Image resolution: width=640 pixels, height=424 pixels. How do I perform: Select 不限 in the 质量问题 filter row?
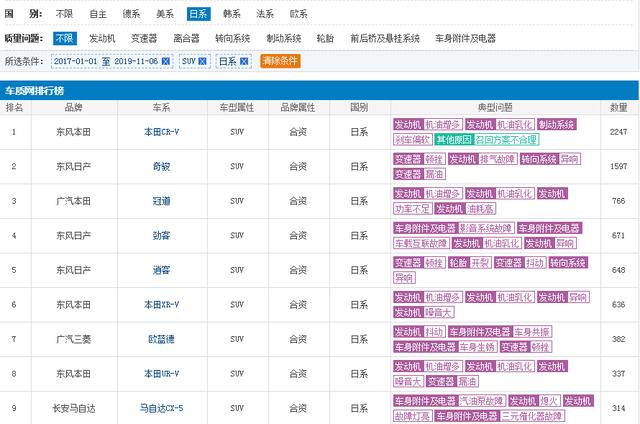point(65,38)
